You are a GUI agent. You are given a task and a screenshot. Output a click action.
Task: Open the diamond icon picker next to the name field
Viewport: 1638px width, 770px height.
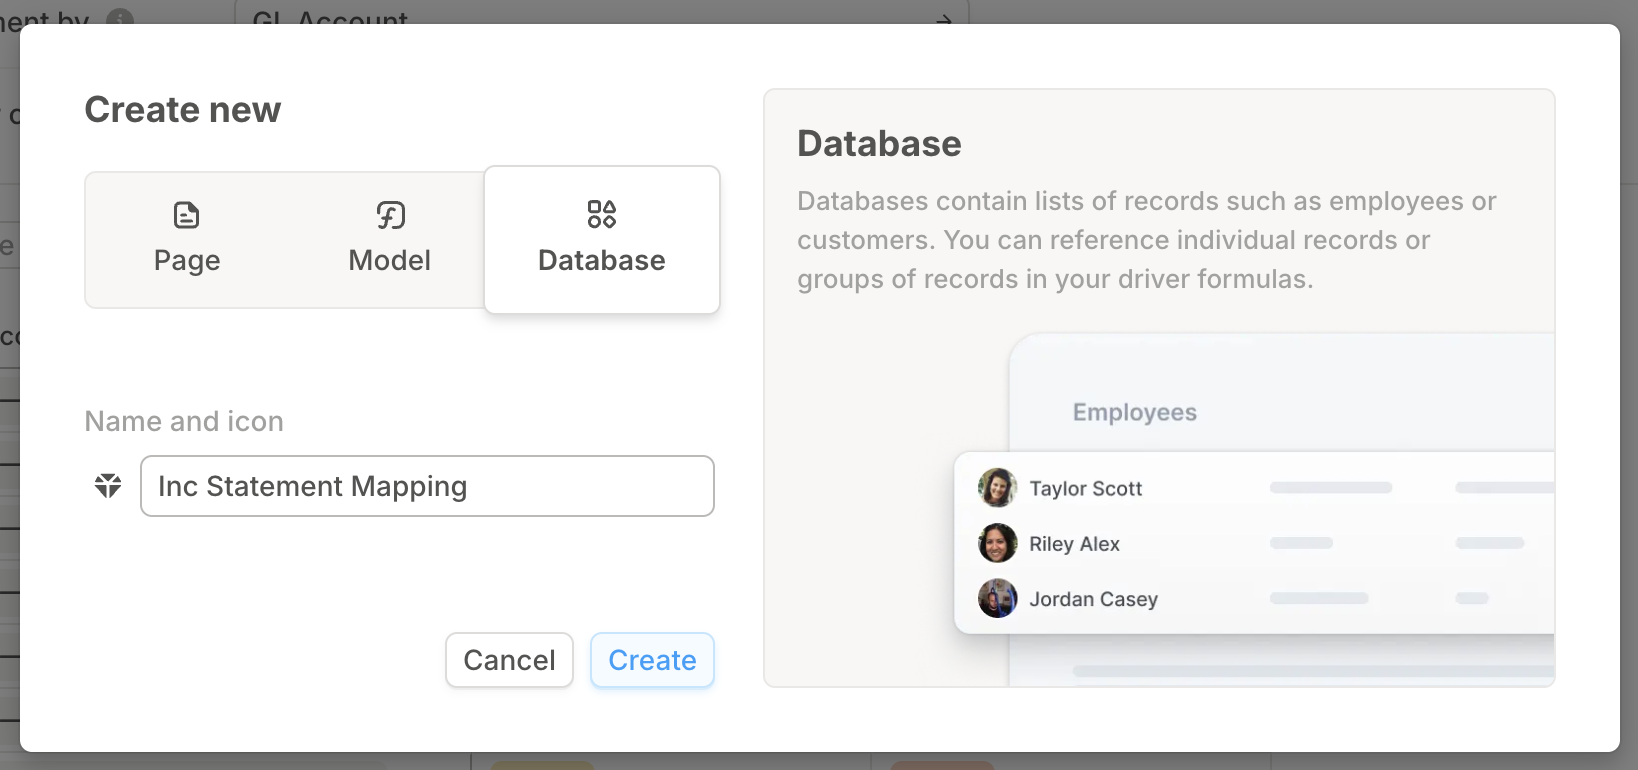click(x=108, y=486)
